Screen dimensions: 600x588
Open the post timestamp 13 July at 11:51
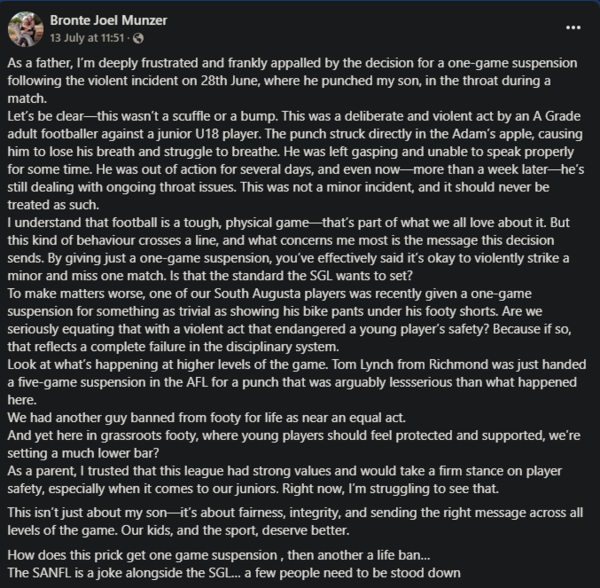coord(87,38)
